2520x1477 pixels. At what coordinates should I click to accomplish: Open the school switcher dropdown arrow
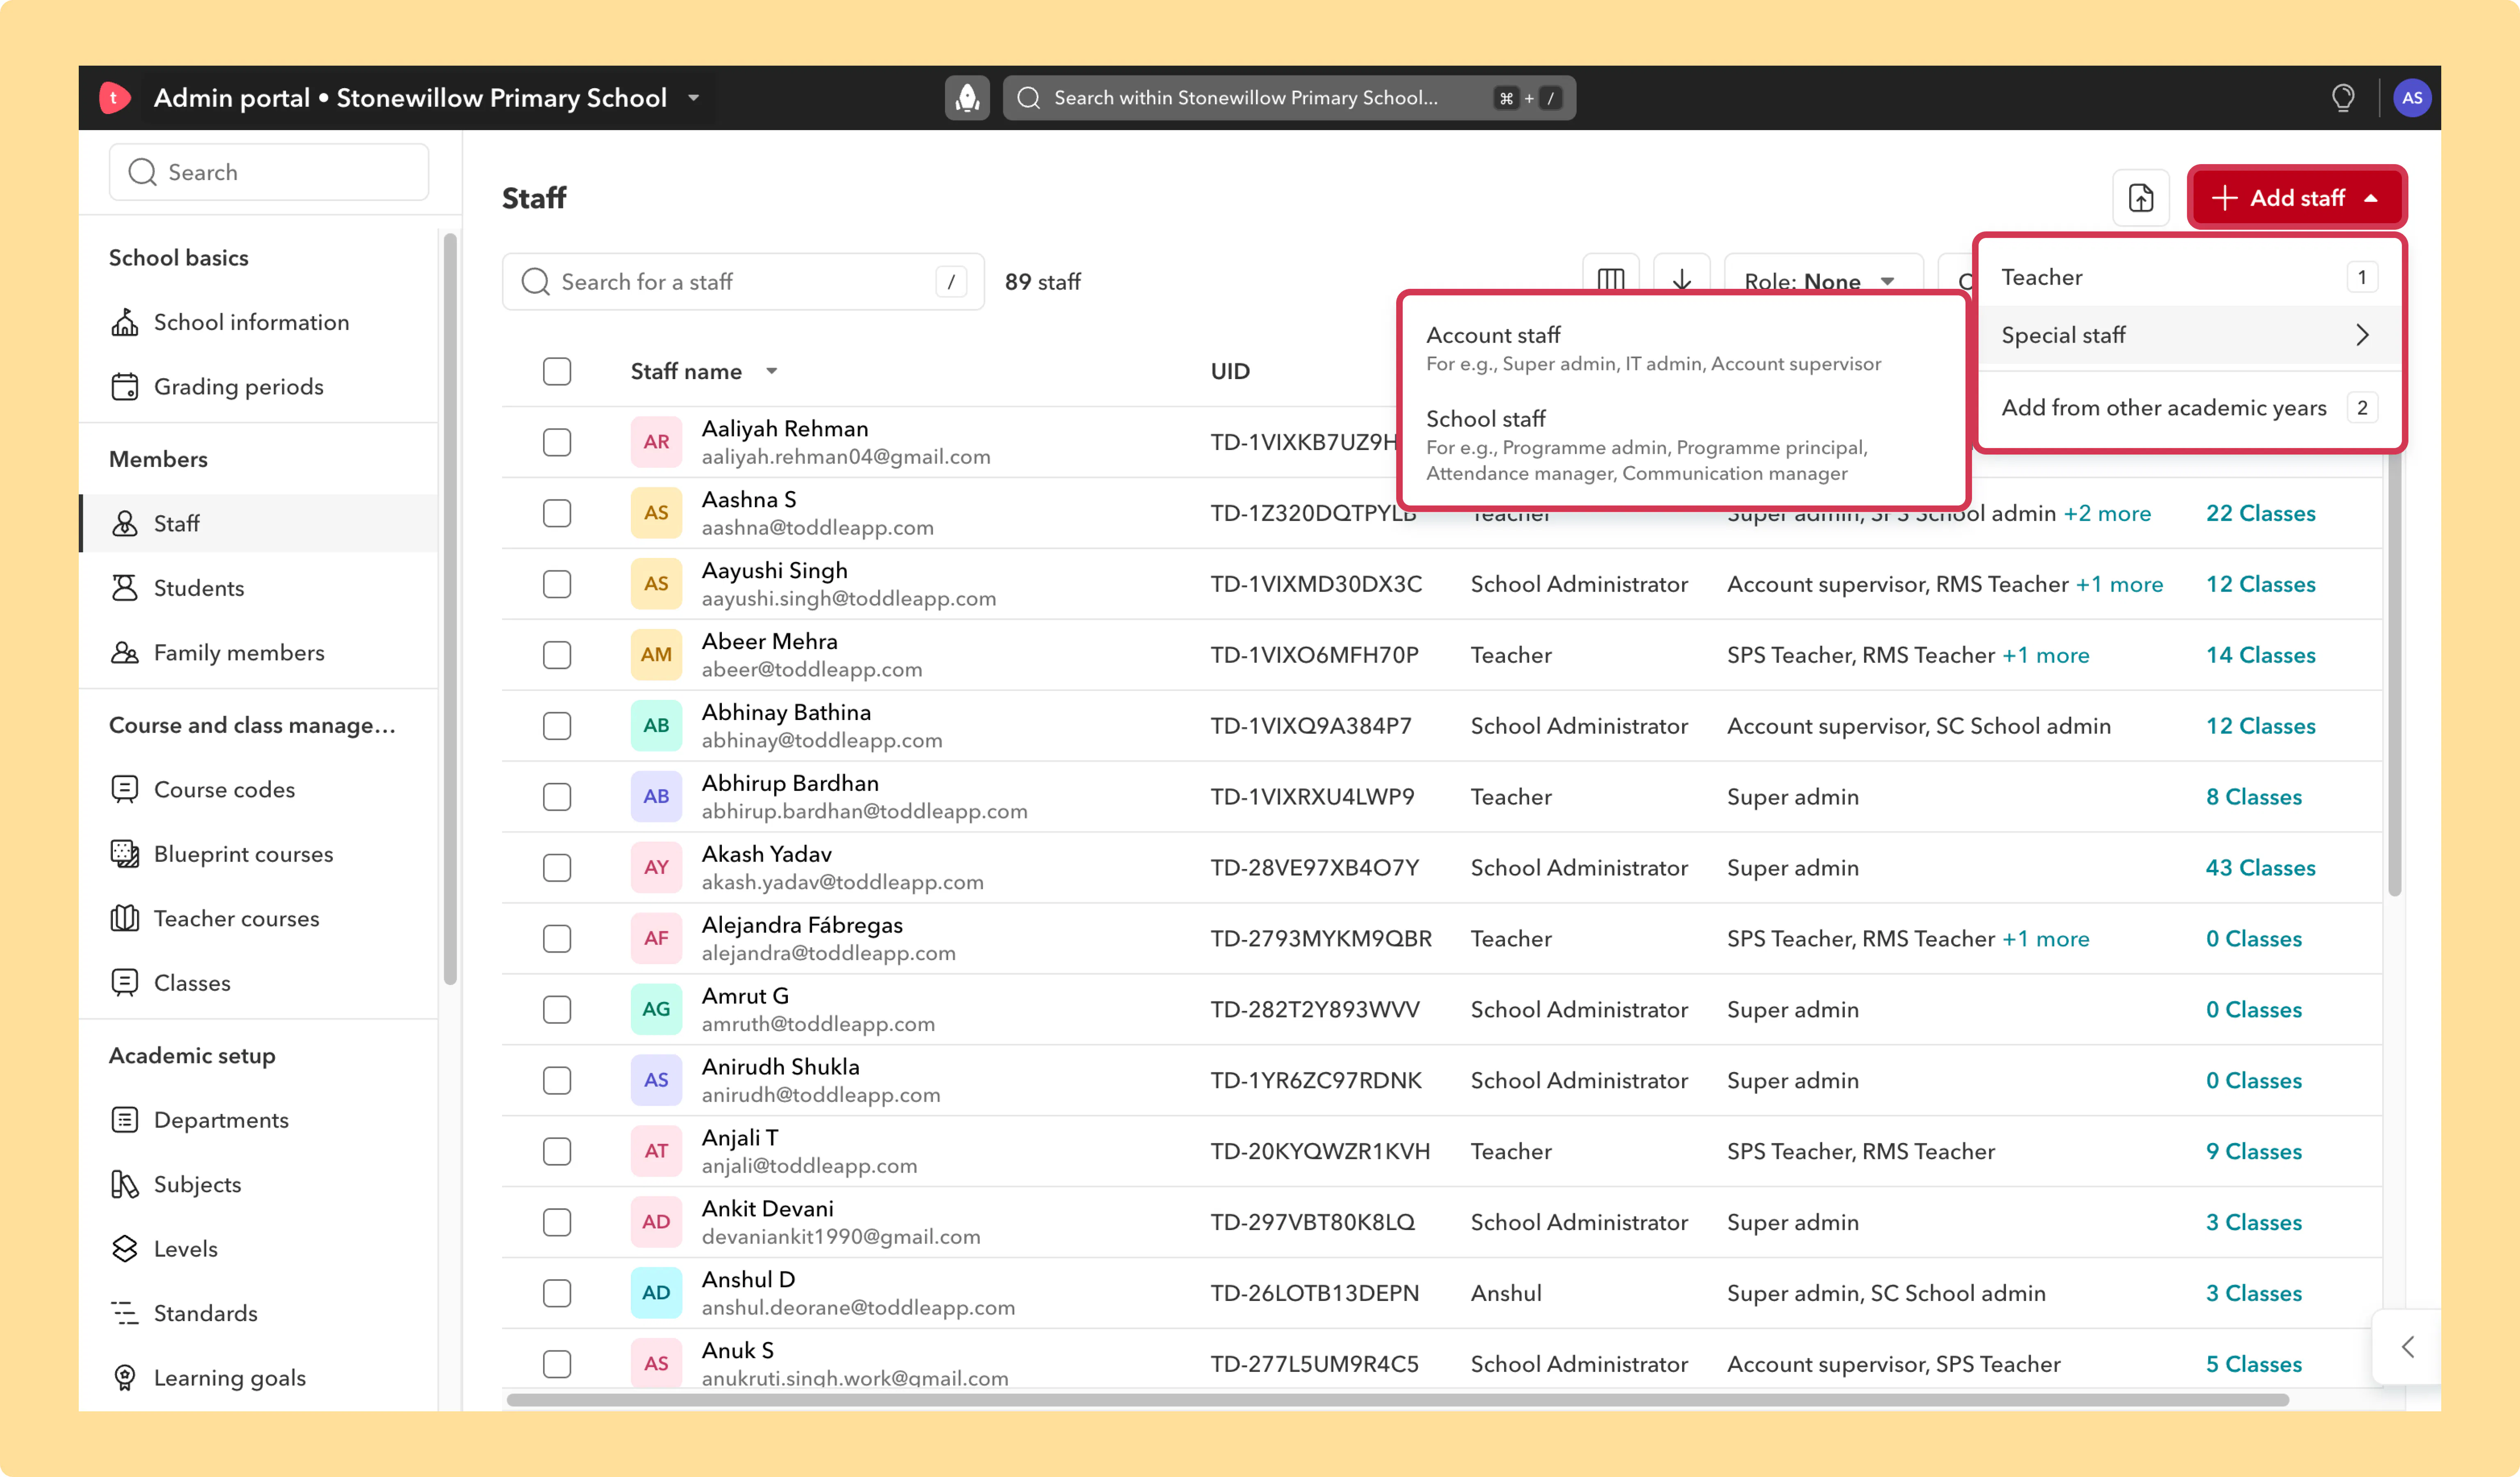(x=693, y=98)
